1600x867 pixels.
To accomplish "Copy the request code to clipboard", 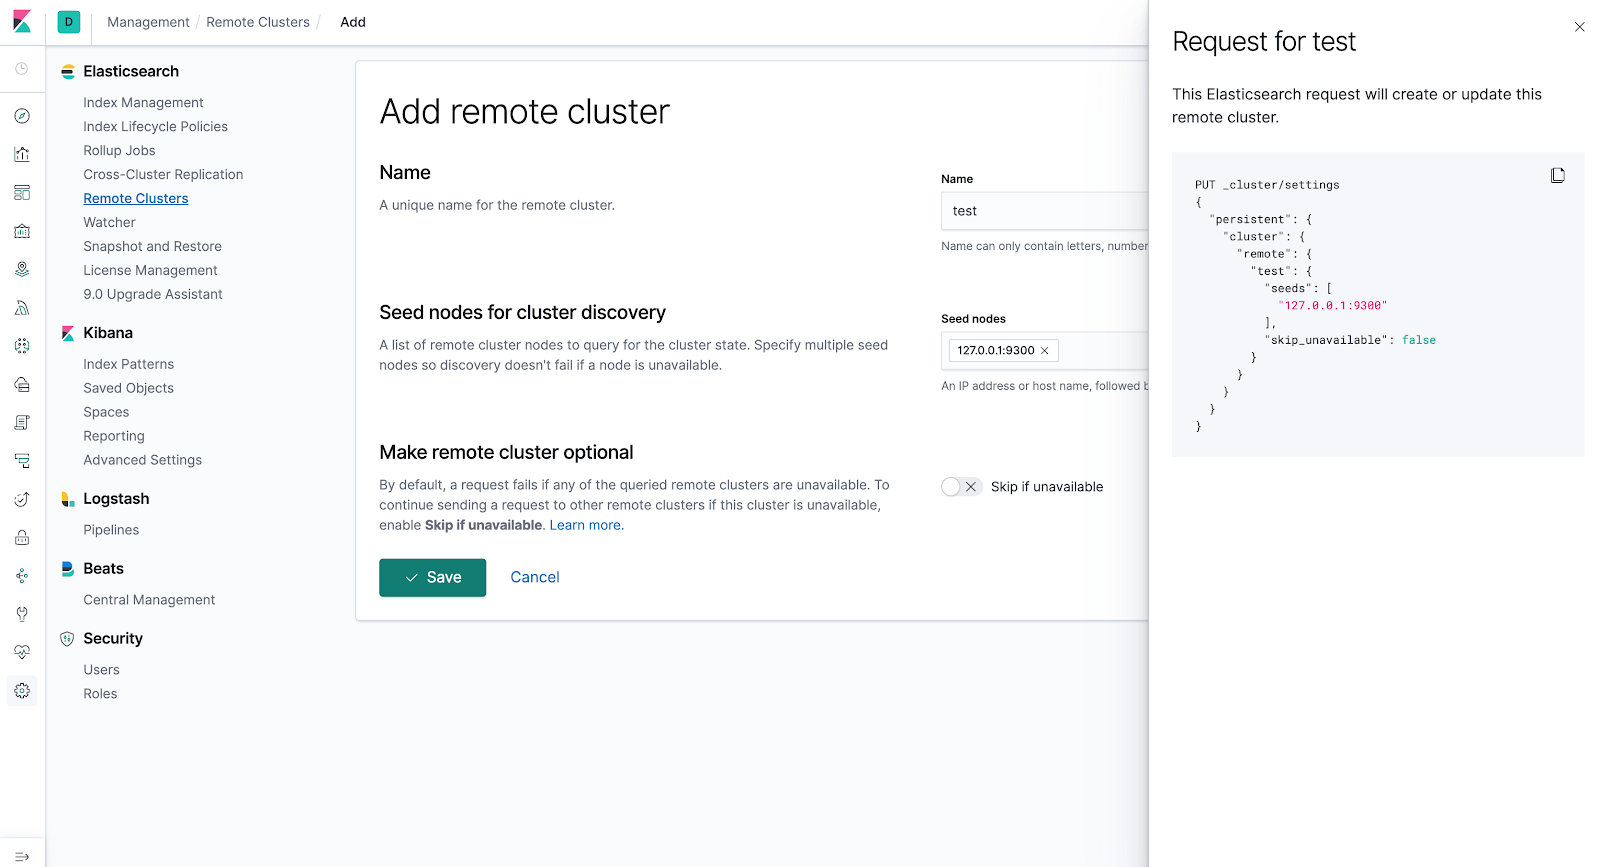I will tap(1557, 176).
